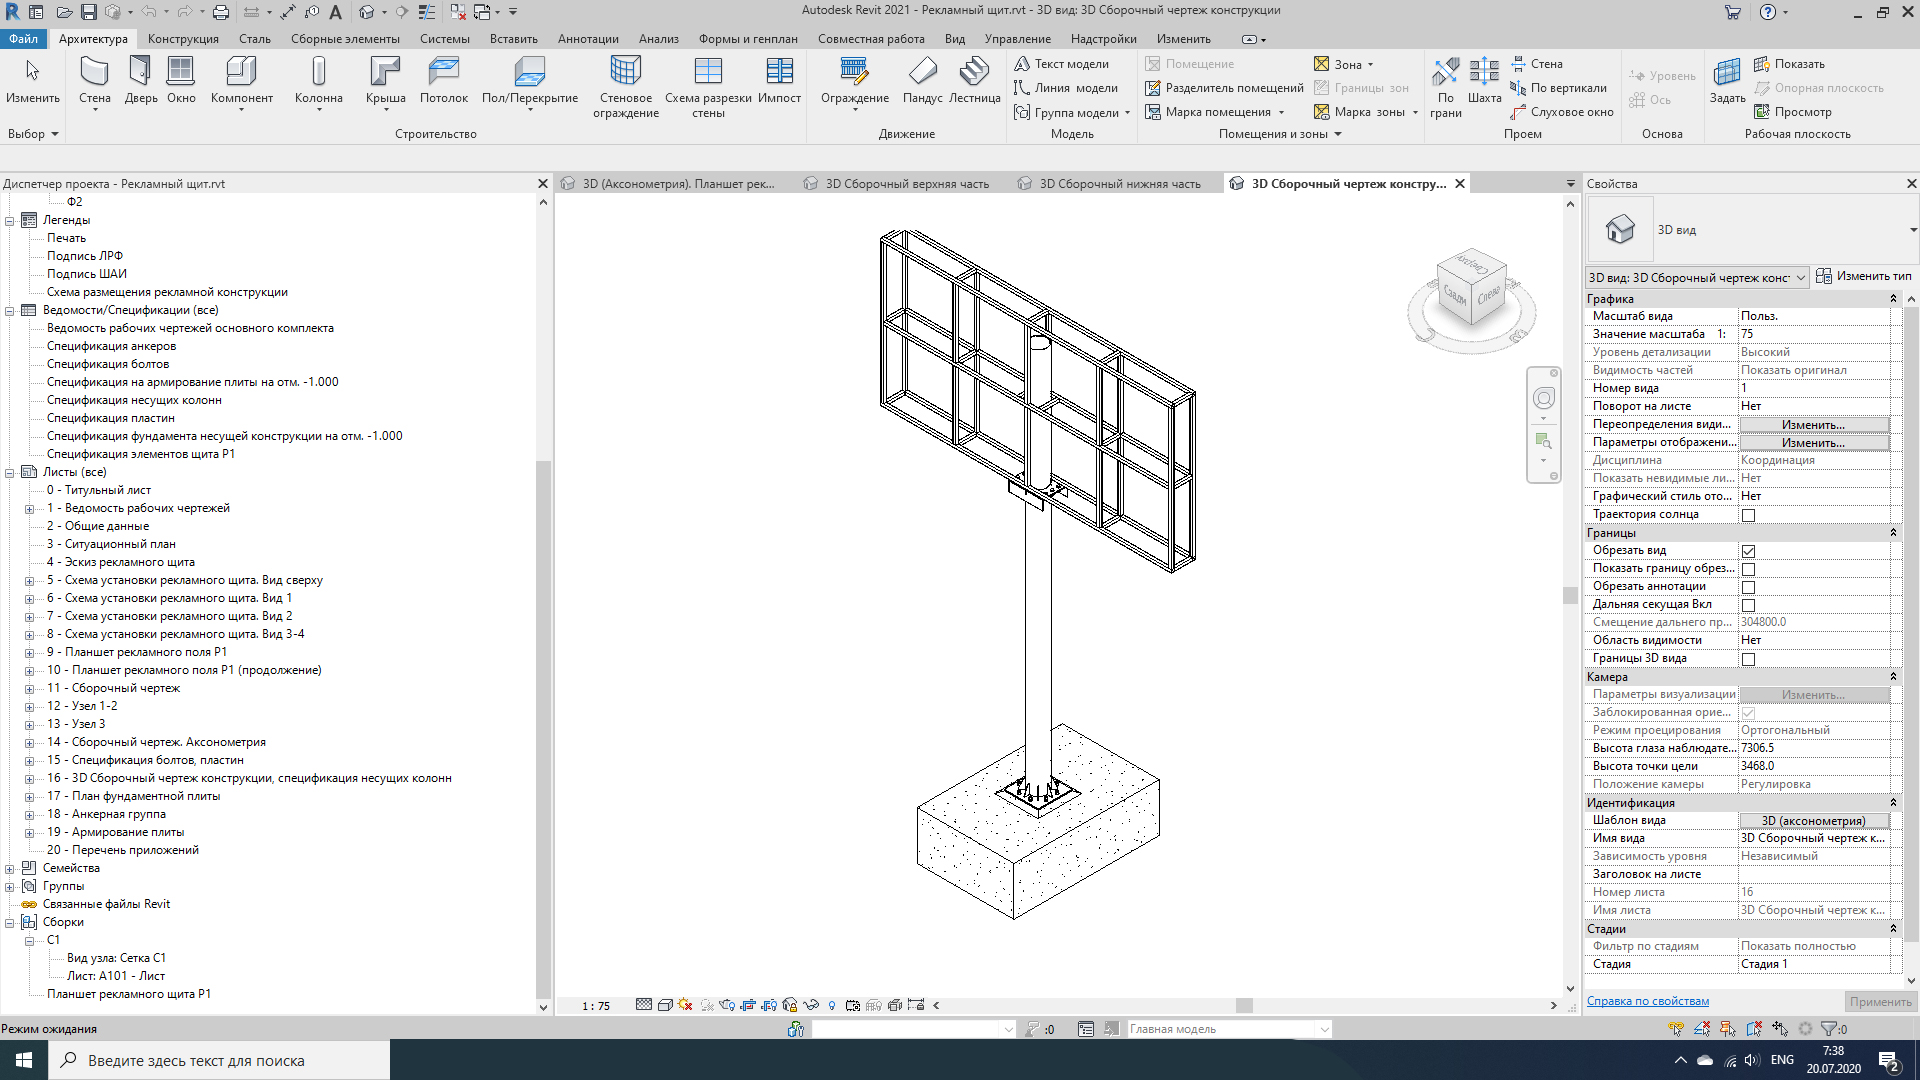Select the Разделитель помещений tool
Screen dimensions: 1920x1080
(1224, 88)
